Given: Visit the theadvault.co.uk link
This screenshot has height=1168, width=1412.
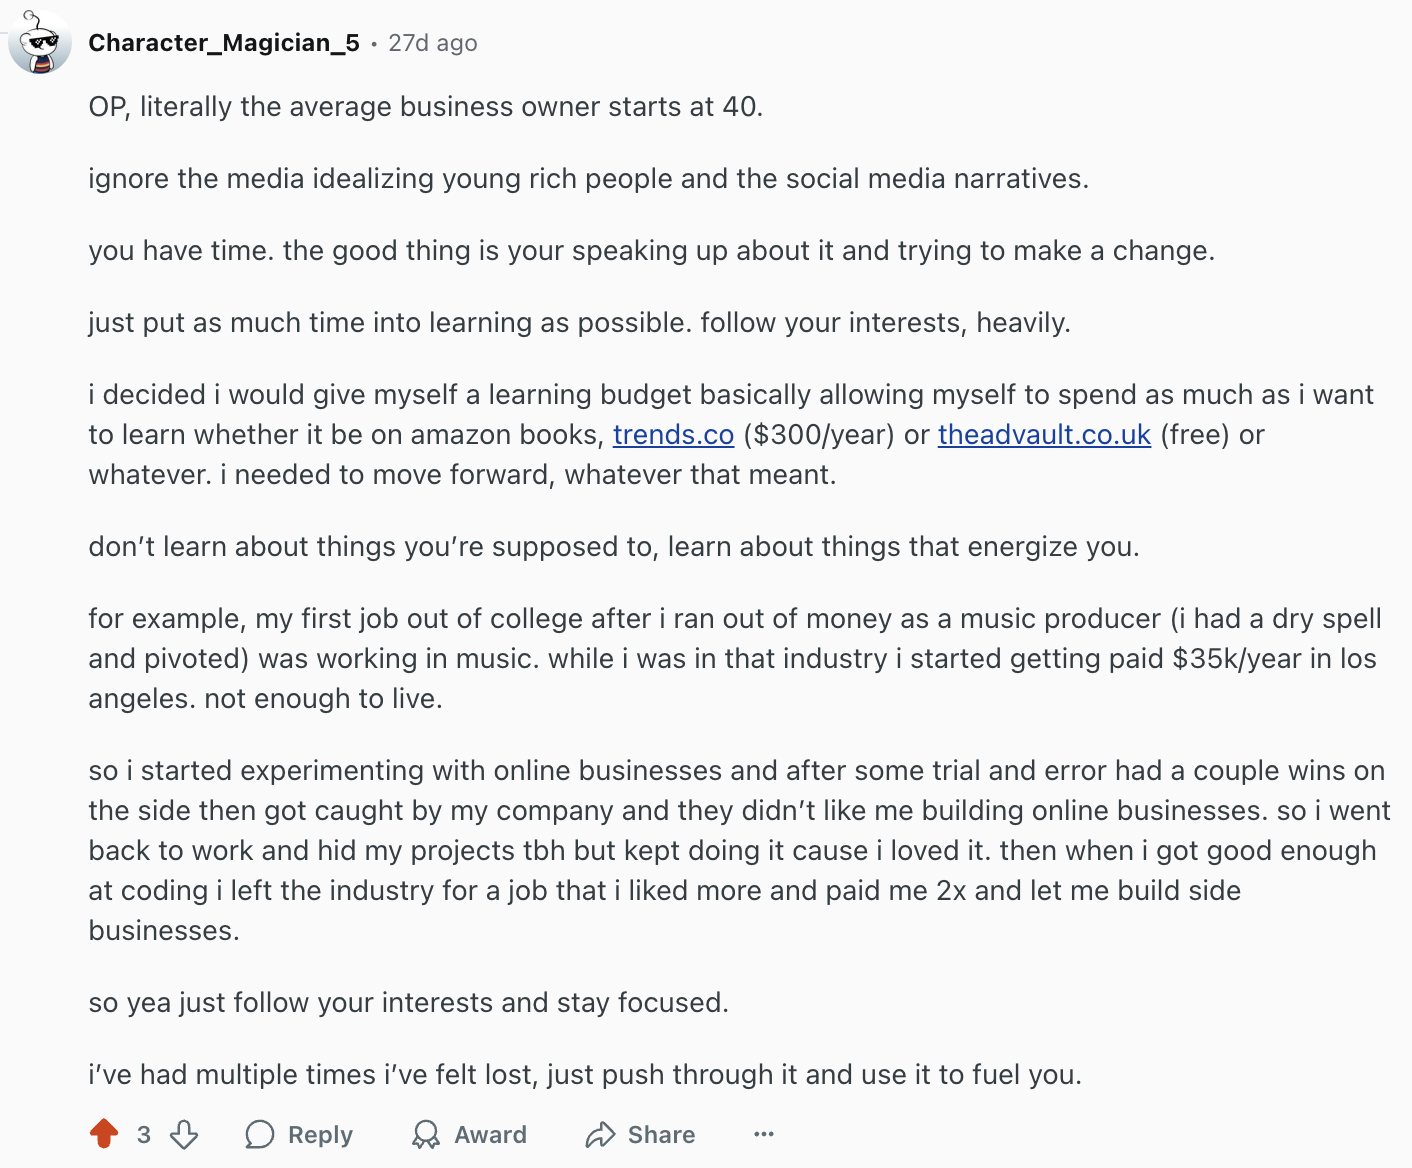Looking at the screenshot, I should coord(1044,435).
